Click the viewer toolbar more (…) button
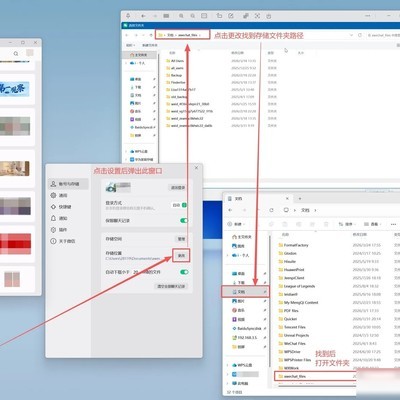Image resolution: width=400 pixels, height=400 pixels. pos(368,16)
